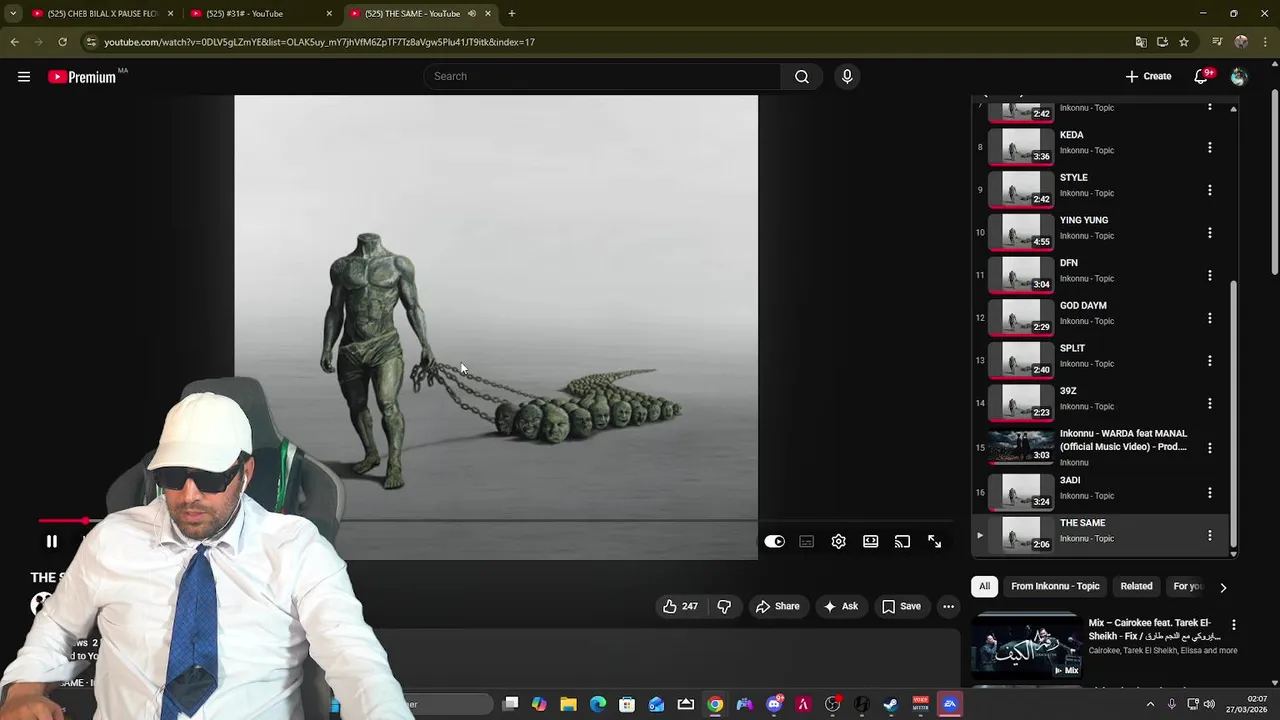Open taskbar volume control
Image resolution: width=1280 pixels, height=720 pixels.
click(1209, 704)
